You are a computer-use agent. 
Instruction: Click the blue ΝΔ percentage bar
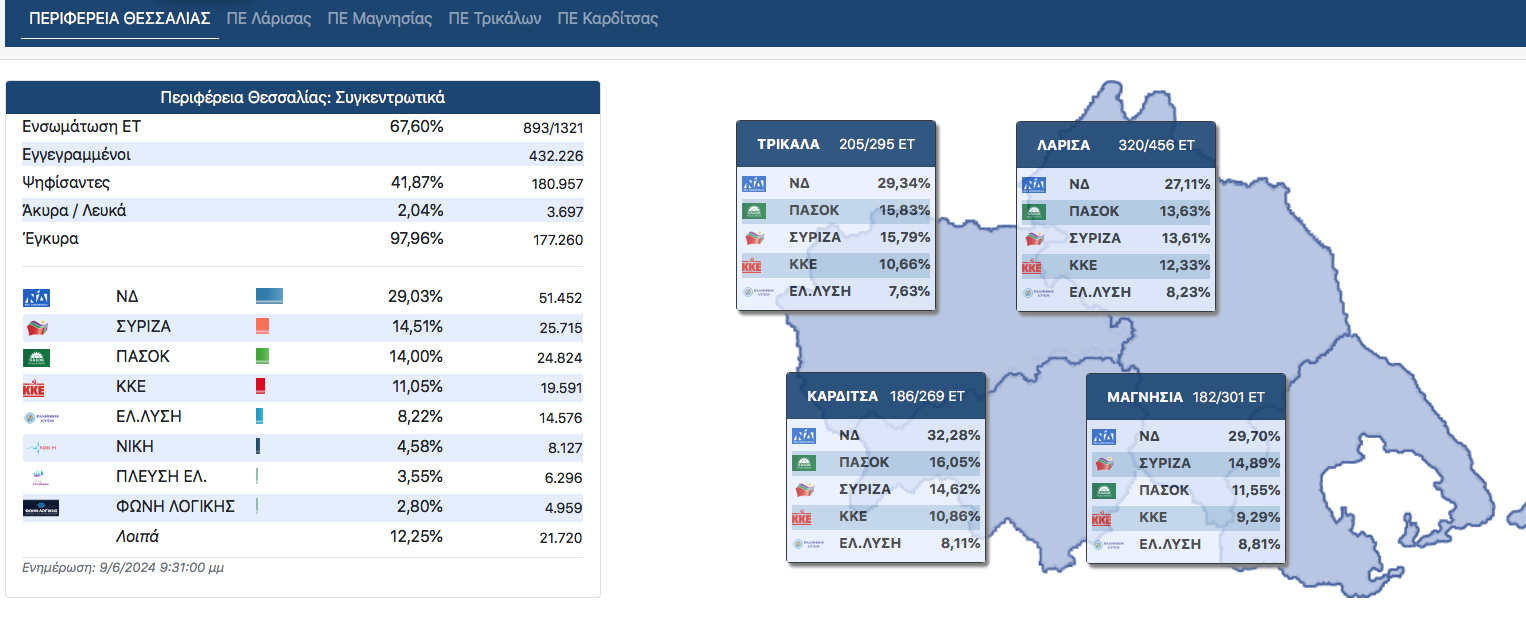pos(269,297)
